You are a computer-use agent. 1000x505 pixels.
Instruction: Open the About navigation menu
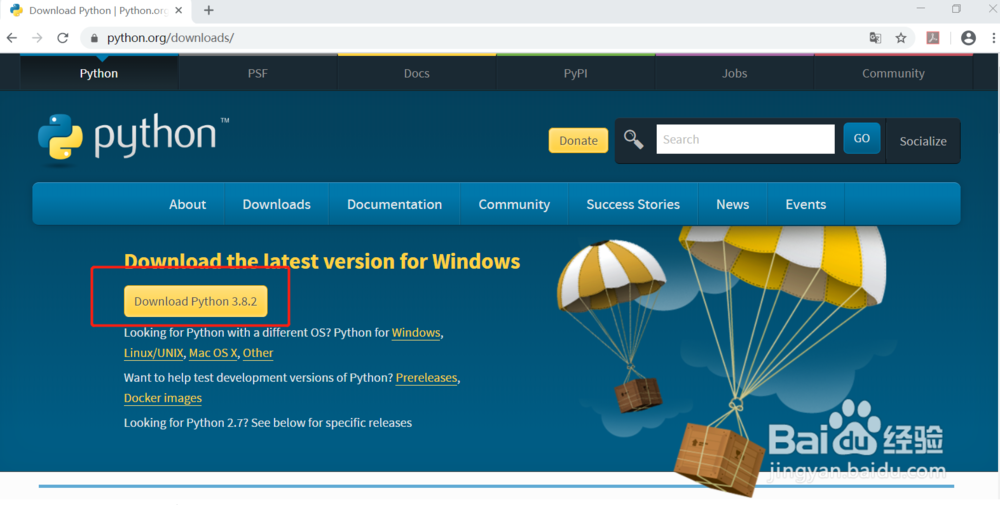click(x=188, y=204)
